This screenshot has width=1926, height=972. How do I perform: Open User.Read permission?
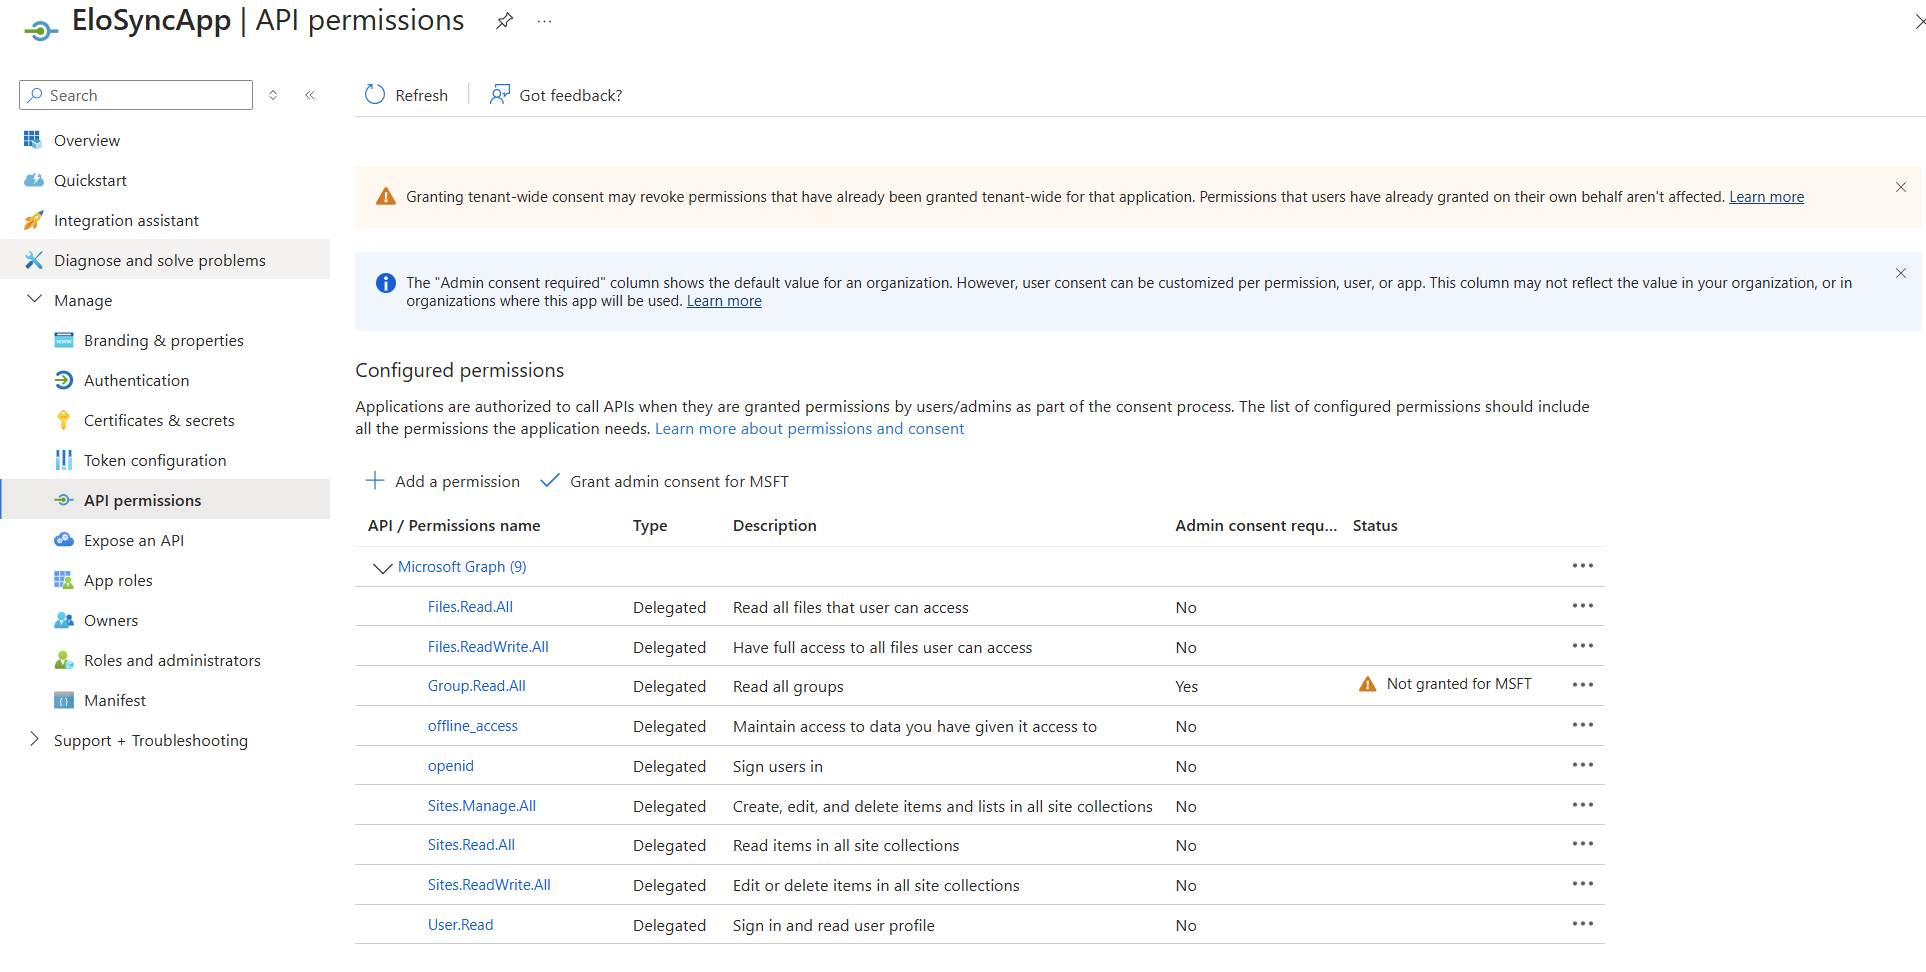pos(461,925)
